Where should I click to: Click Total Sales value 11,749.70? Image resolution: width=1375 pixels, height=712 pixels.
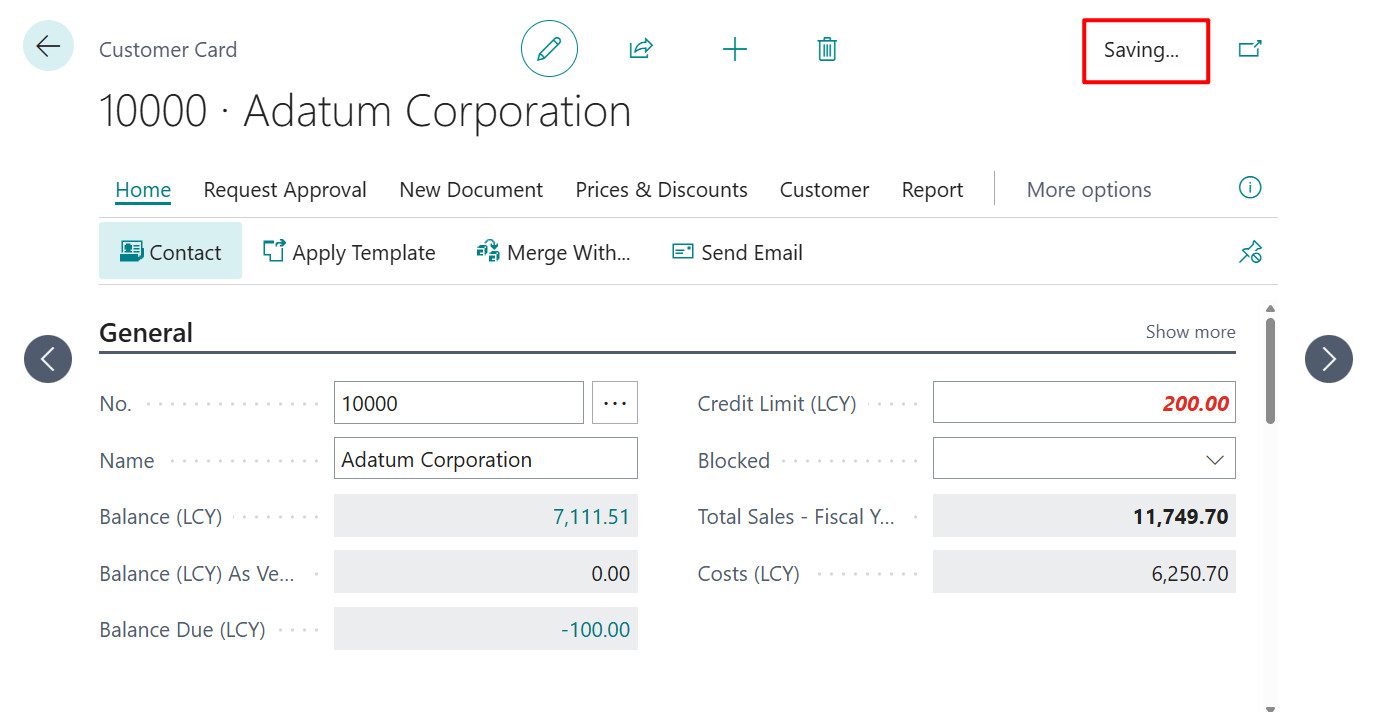click(1180, 517)
